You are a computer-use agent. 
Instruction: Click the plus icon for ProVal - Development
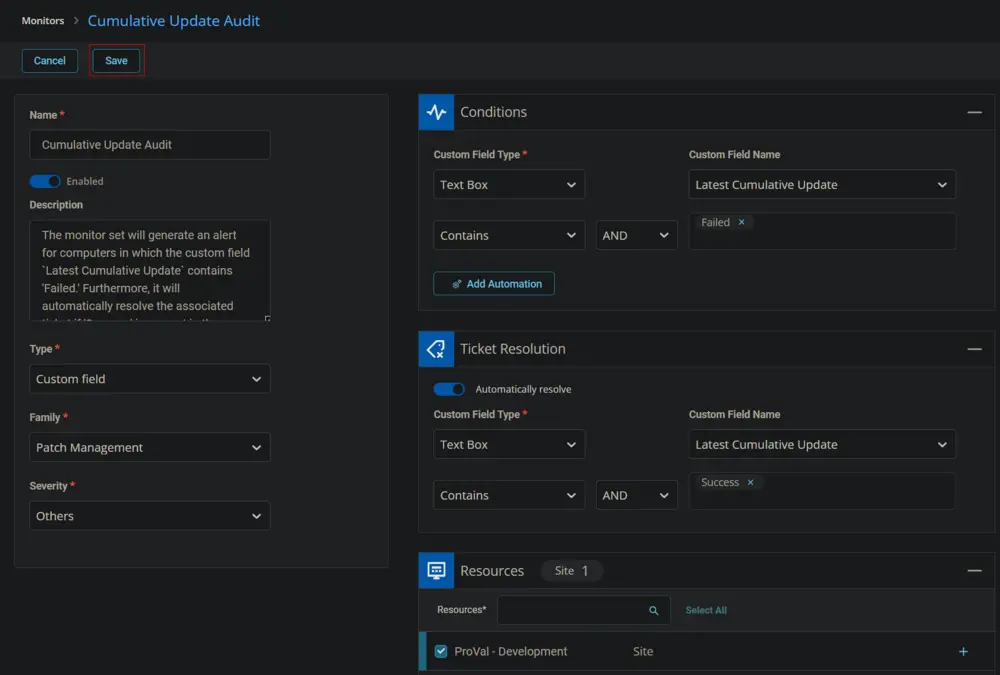963,651
